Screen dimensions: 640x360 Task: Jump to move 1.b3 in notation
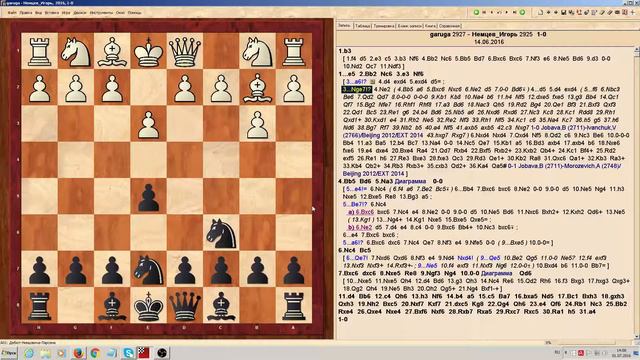point(344,51)
